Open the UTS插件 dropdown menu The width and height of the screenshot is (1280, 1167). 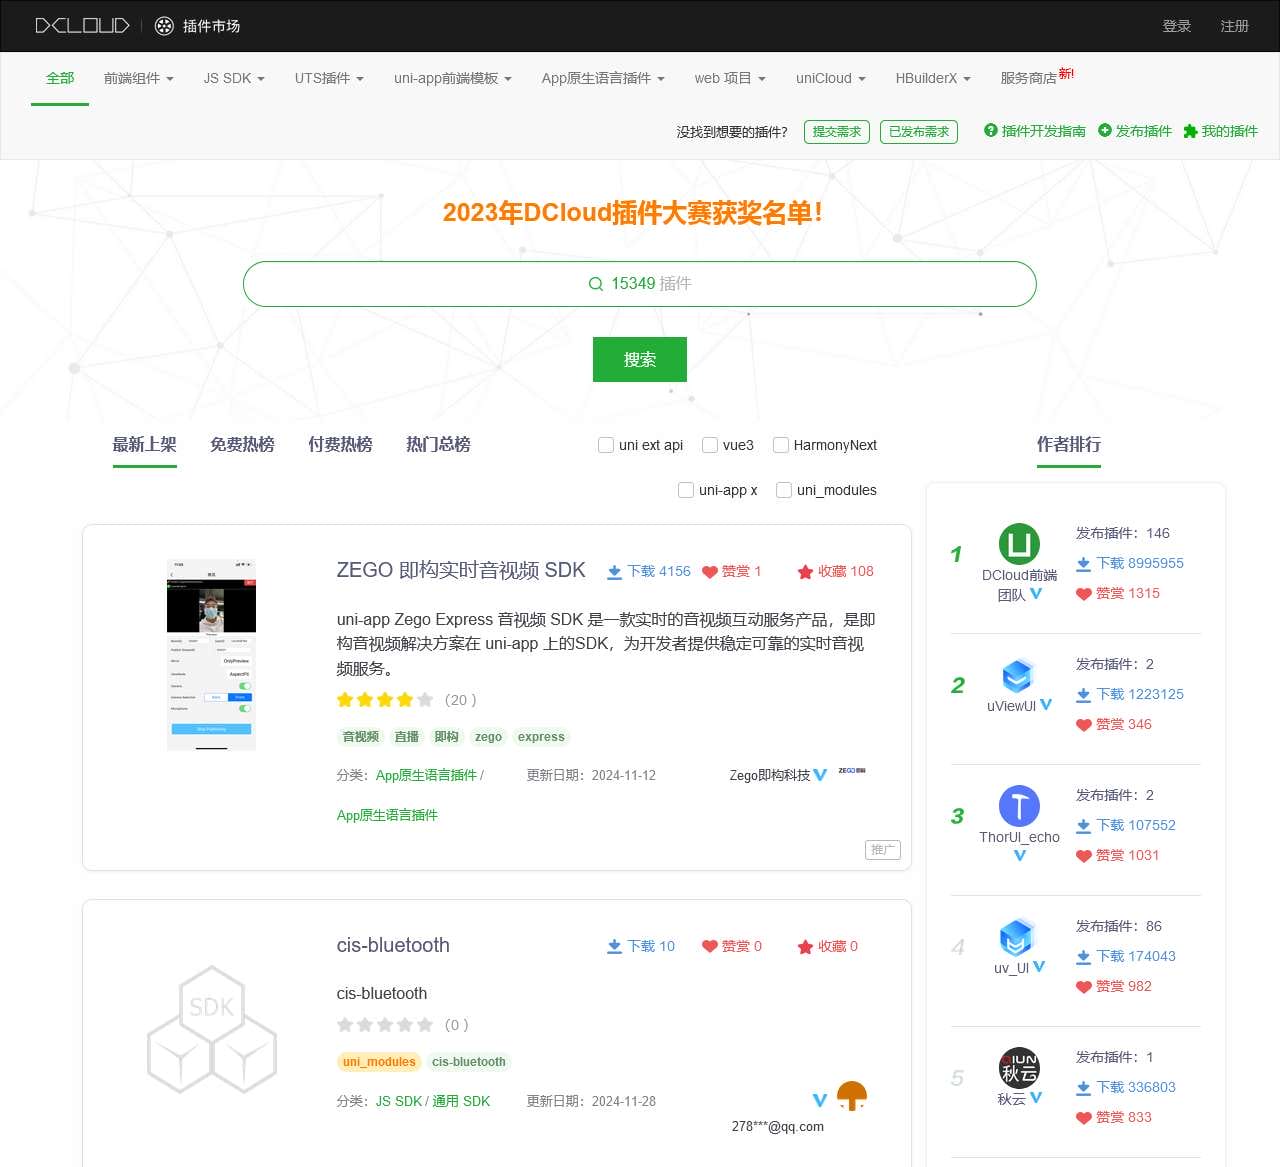click(x=329, y=78)
